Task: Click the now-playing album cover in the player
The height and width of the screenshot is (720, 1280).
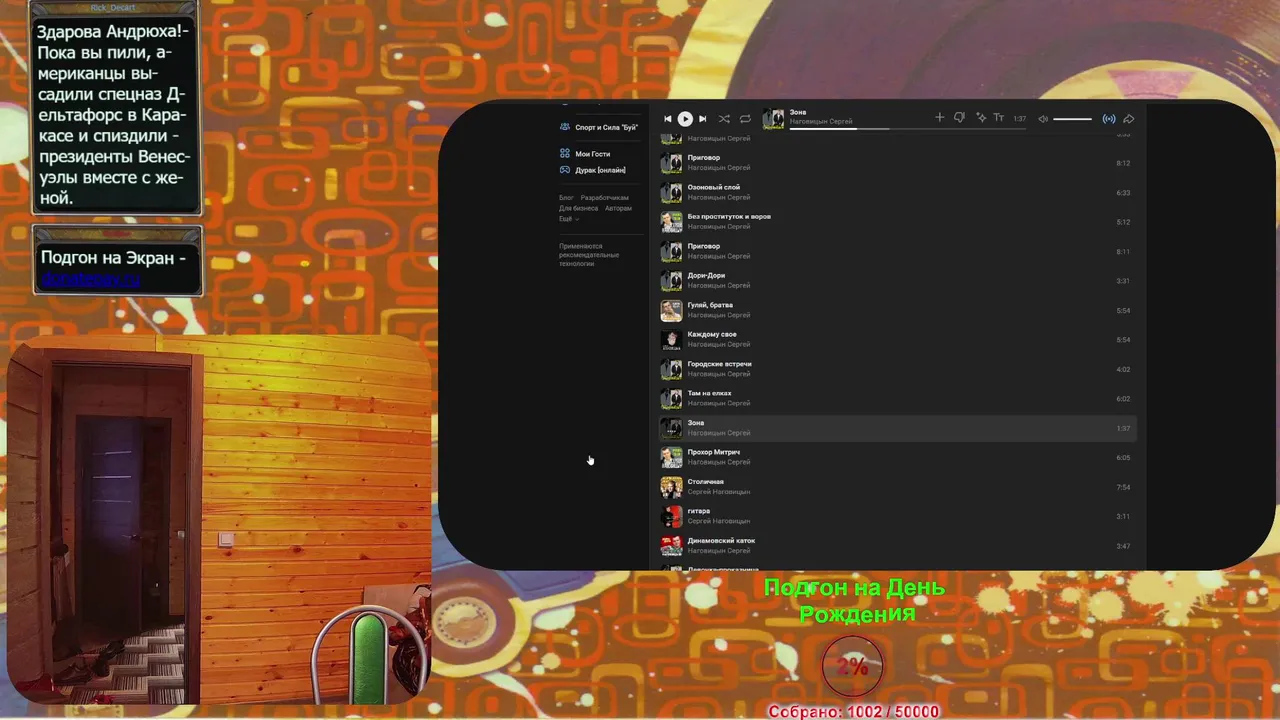Action: [x=773, y=119]
